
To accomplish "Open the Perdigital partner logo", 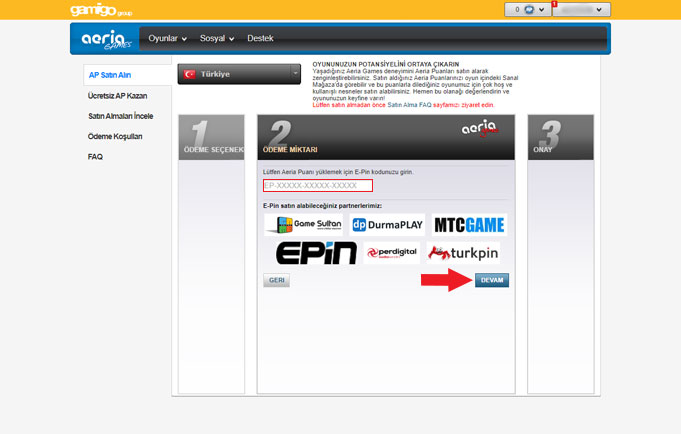I will point(391,253).
